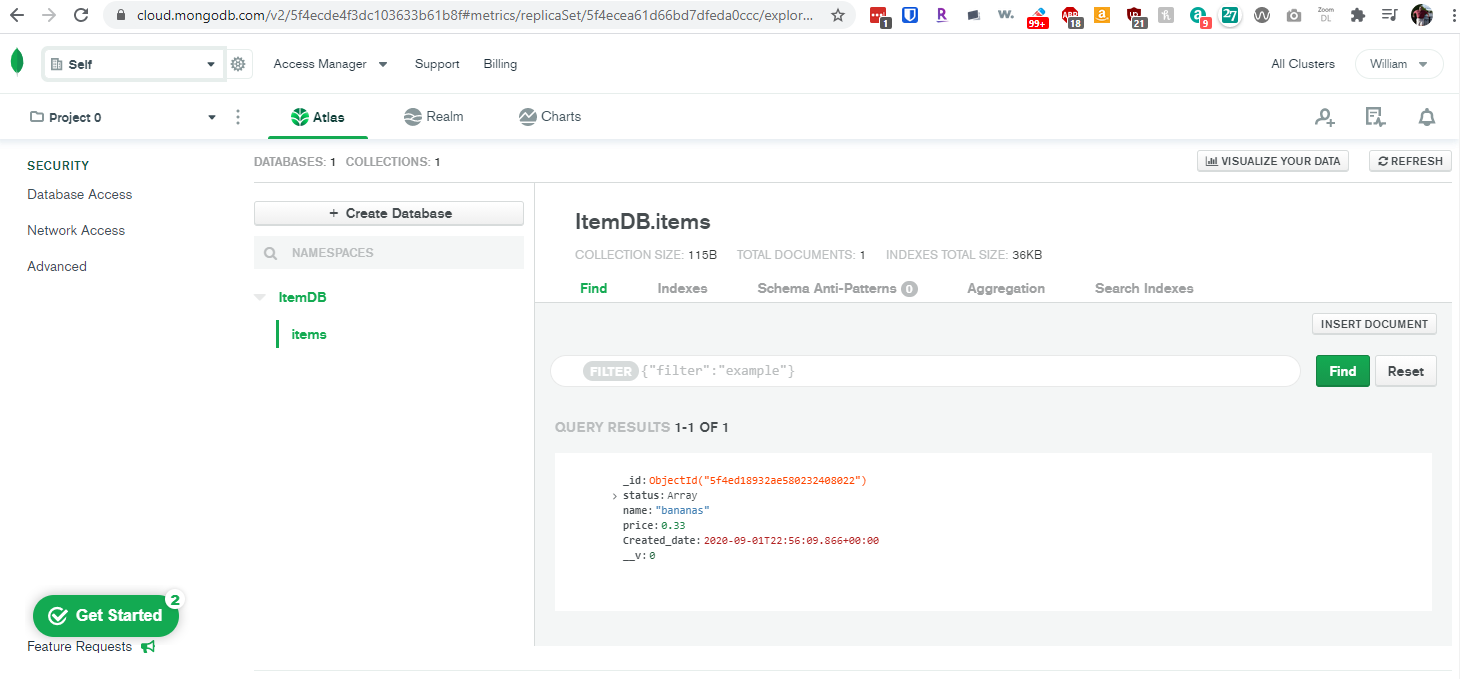The image size is (1460, 679).
Task: Open the Indexes tab
Action: pos(682,288)
